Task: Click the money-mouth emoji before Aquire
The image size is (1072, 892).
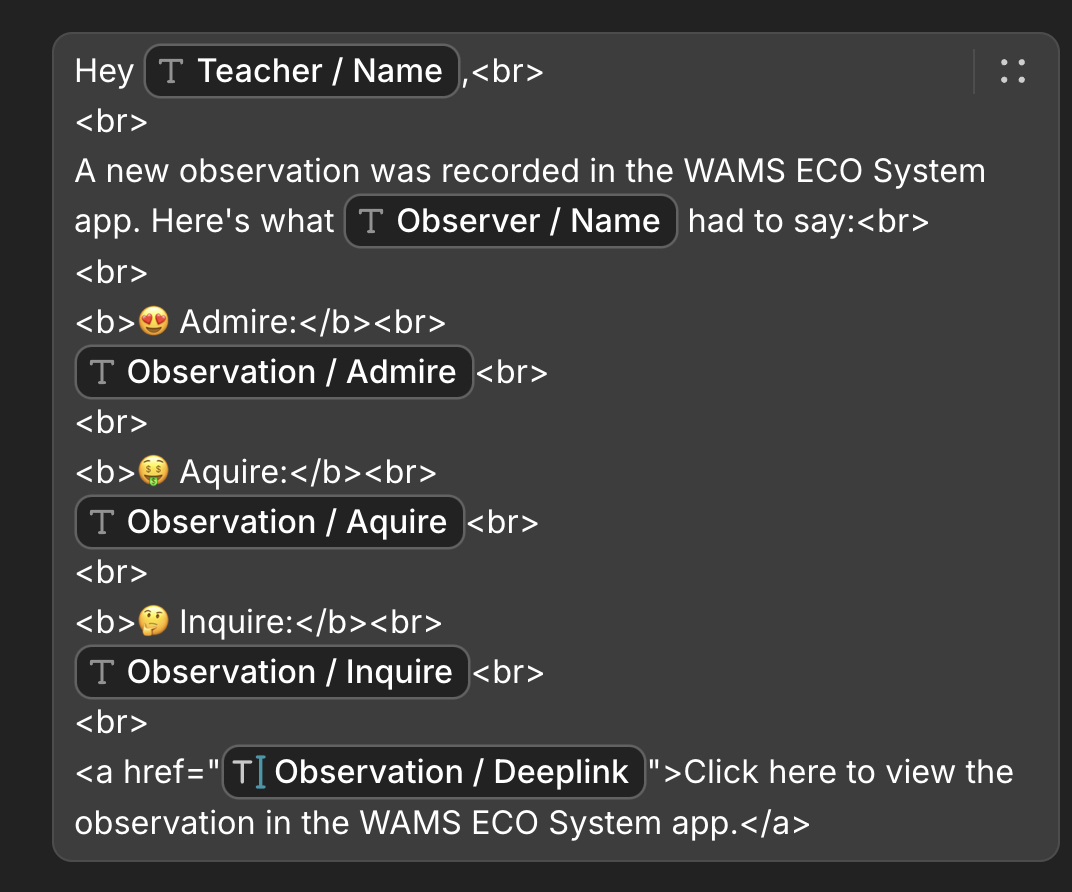Action: click(154, 471)
